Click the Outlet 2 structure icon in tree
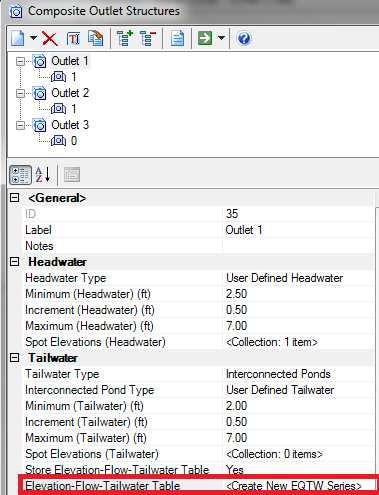Screen dimensions: 379x495 click(x=40, y=93)
